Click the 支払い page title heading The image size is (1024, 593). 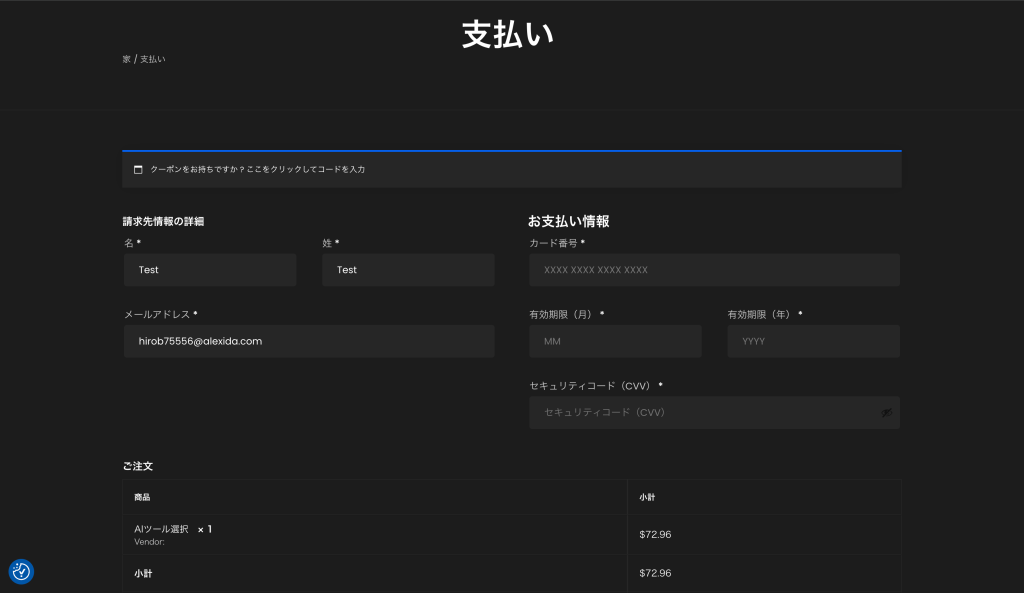coord(507,34)
